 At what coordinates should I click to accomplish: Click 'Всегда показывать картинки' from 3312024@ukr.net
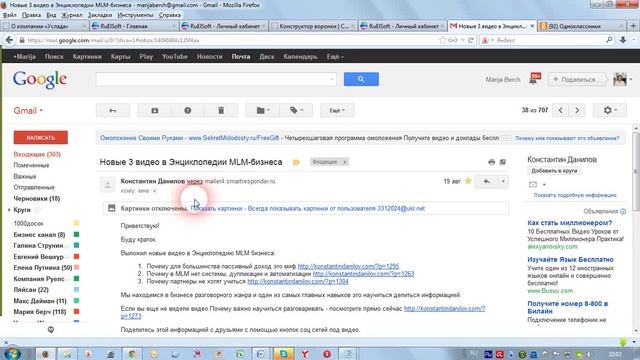[336, 209]
